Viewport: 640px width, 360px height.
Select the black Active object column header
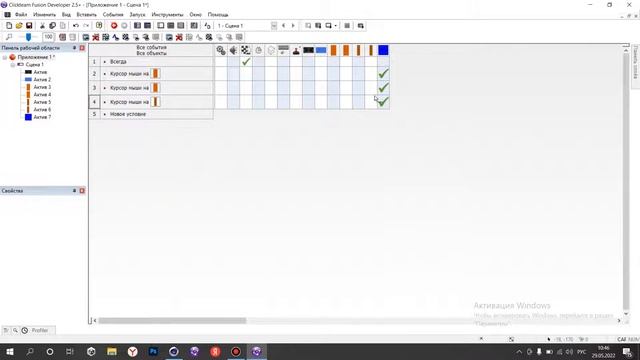pos(309,50)
